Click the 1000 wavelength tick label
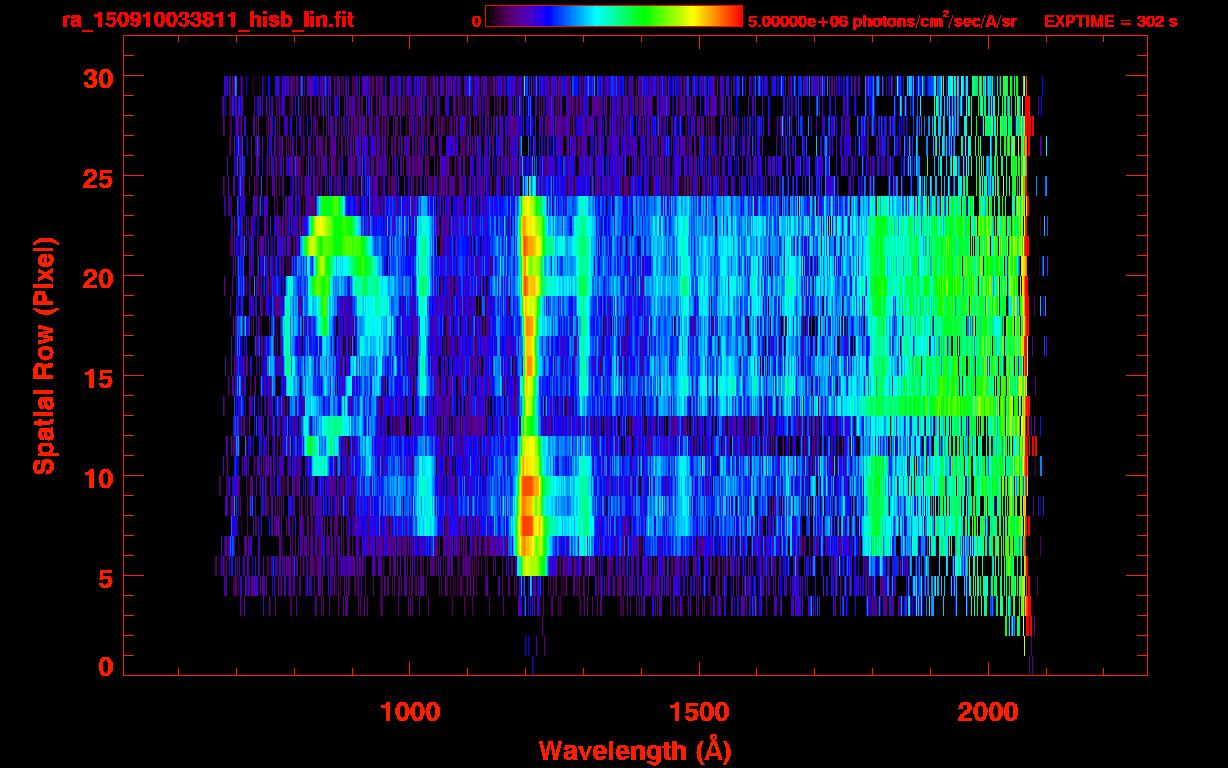This screenshot has height=768, width=1228. 411,712
